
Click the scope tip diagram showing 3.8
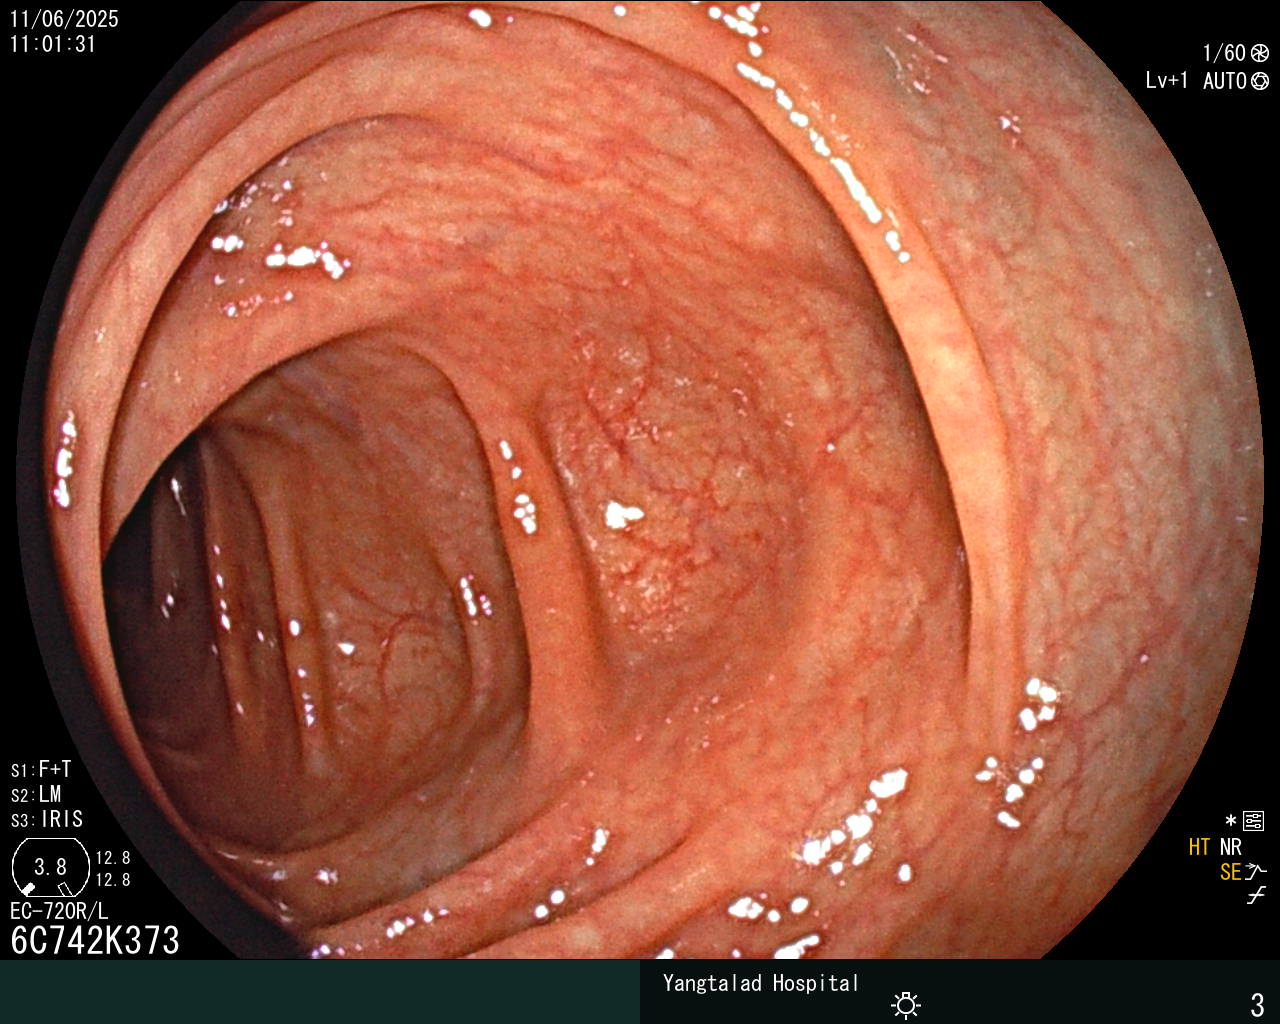pyautogui.click(x=50, y=867)
